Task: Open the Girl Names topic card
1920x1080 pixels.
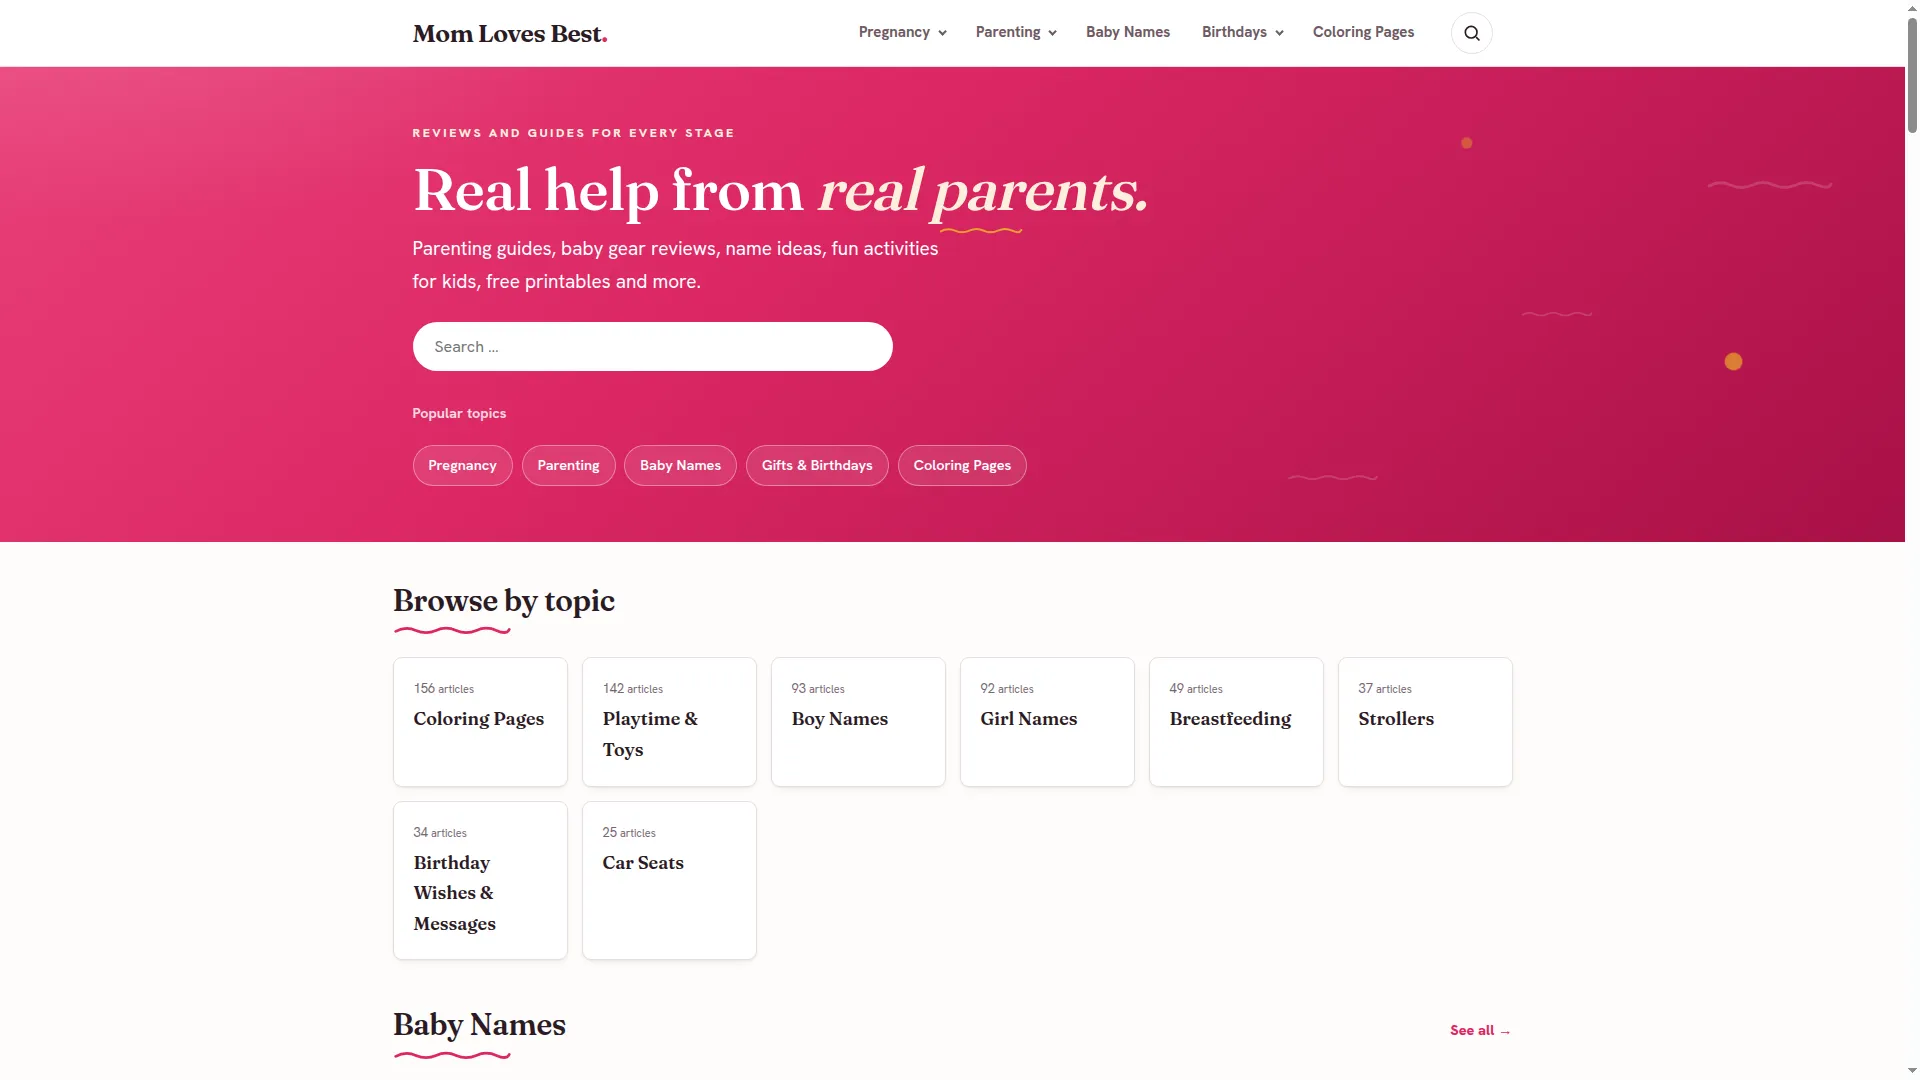Action: [1047, 722]
